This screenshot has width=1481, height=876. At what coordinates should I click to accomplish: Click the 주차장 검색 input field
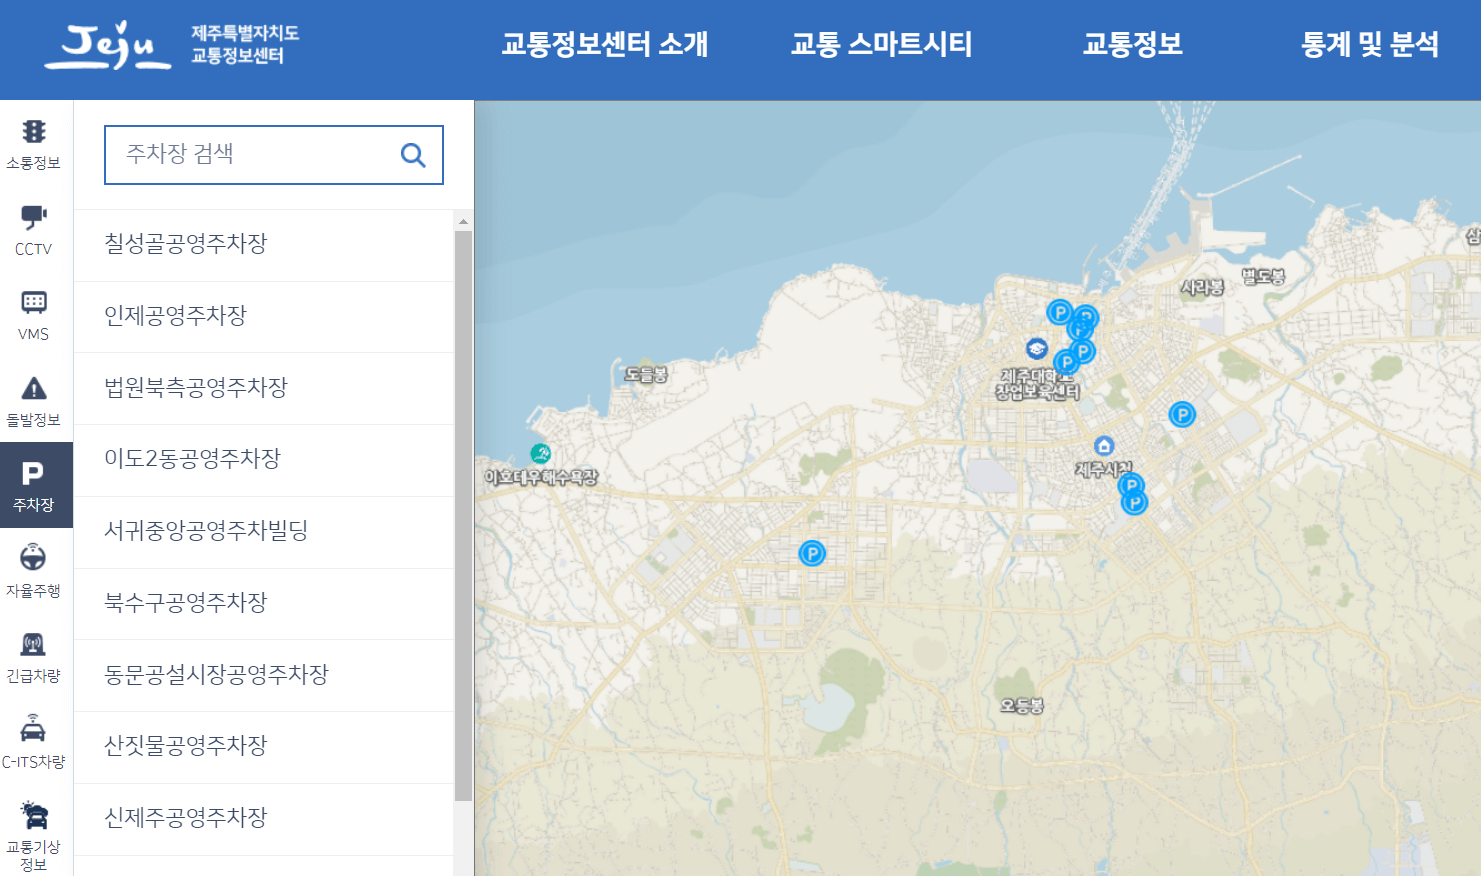(250, 155)
